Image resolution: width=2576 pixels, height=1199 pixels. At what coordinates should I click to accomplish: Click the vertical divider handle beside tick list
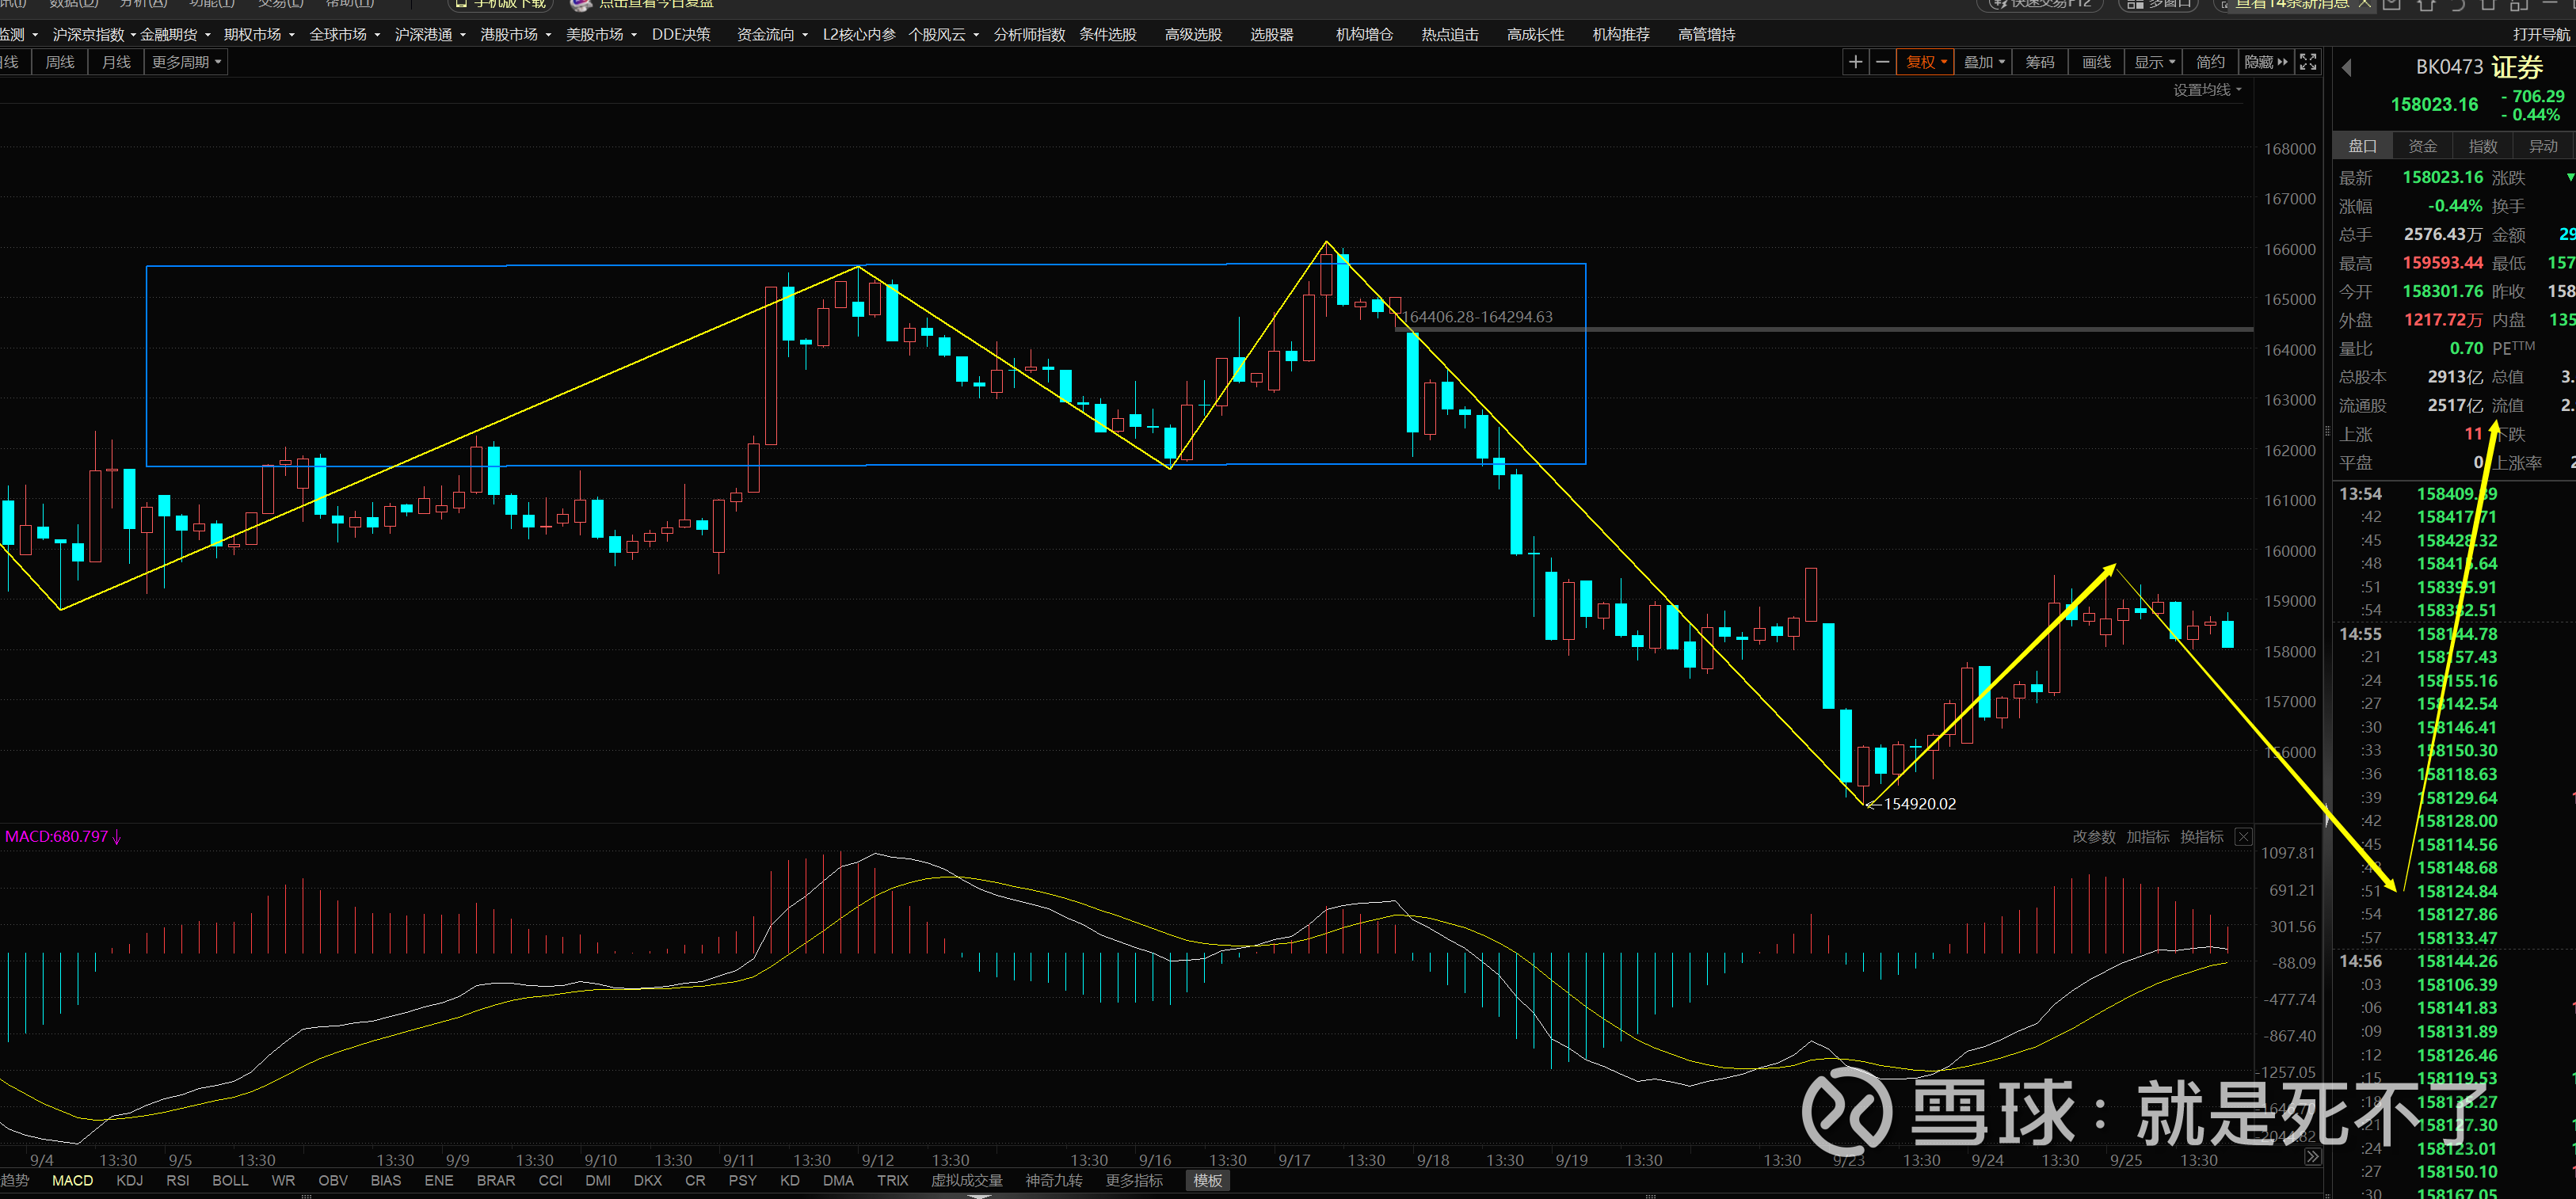[x=2328, y=815]
